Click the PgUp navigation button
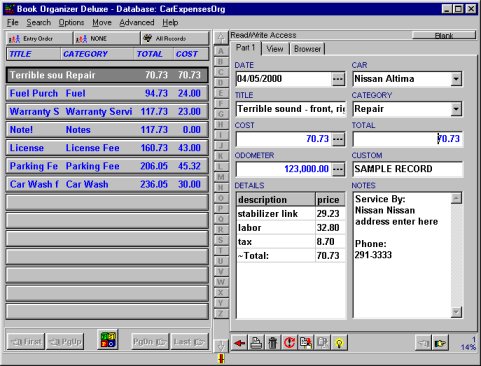481x366 pixels. click(x=65, y=342)
